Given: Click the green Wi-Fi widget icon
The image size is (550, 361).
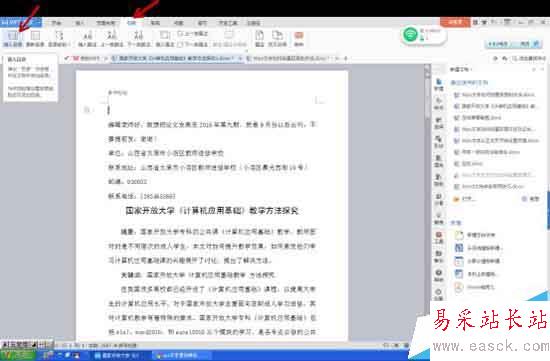Looking at the screenshot, I should point(410,34).
